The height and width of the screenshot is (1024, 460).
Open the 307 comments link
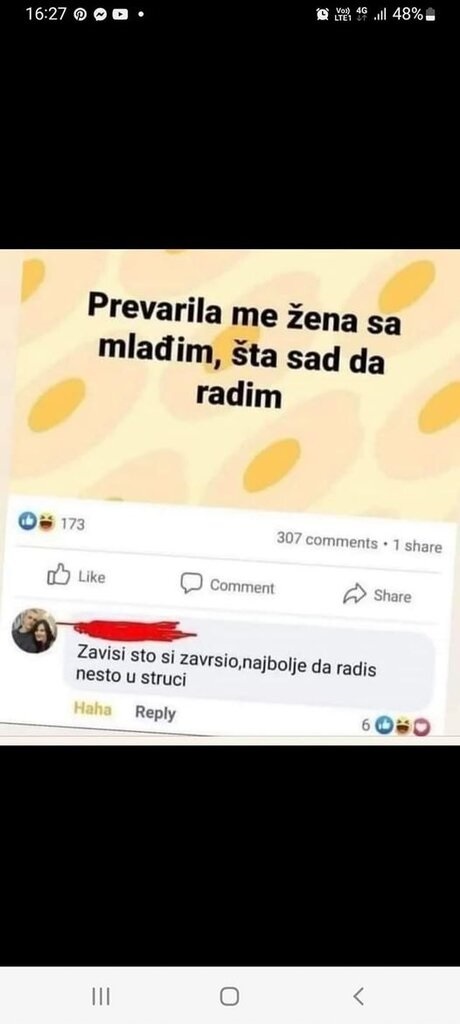(x=327, y=541)
